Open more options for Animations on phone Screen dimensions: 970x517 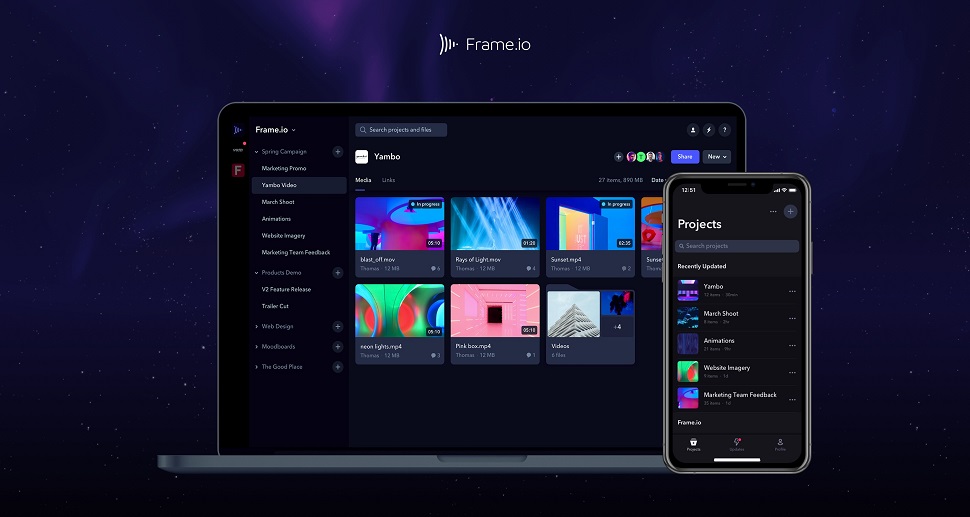792,346
